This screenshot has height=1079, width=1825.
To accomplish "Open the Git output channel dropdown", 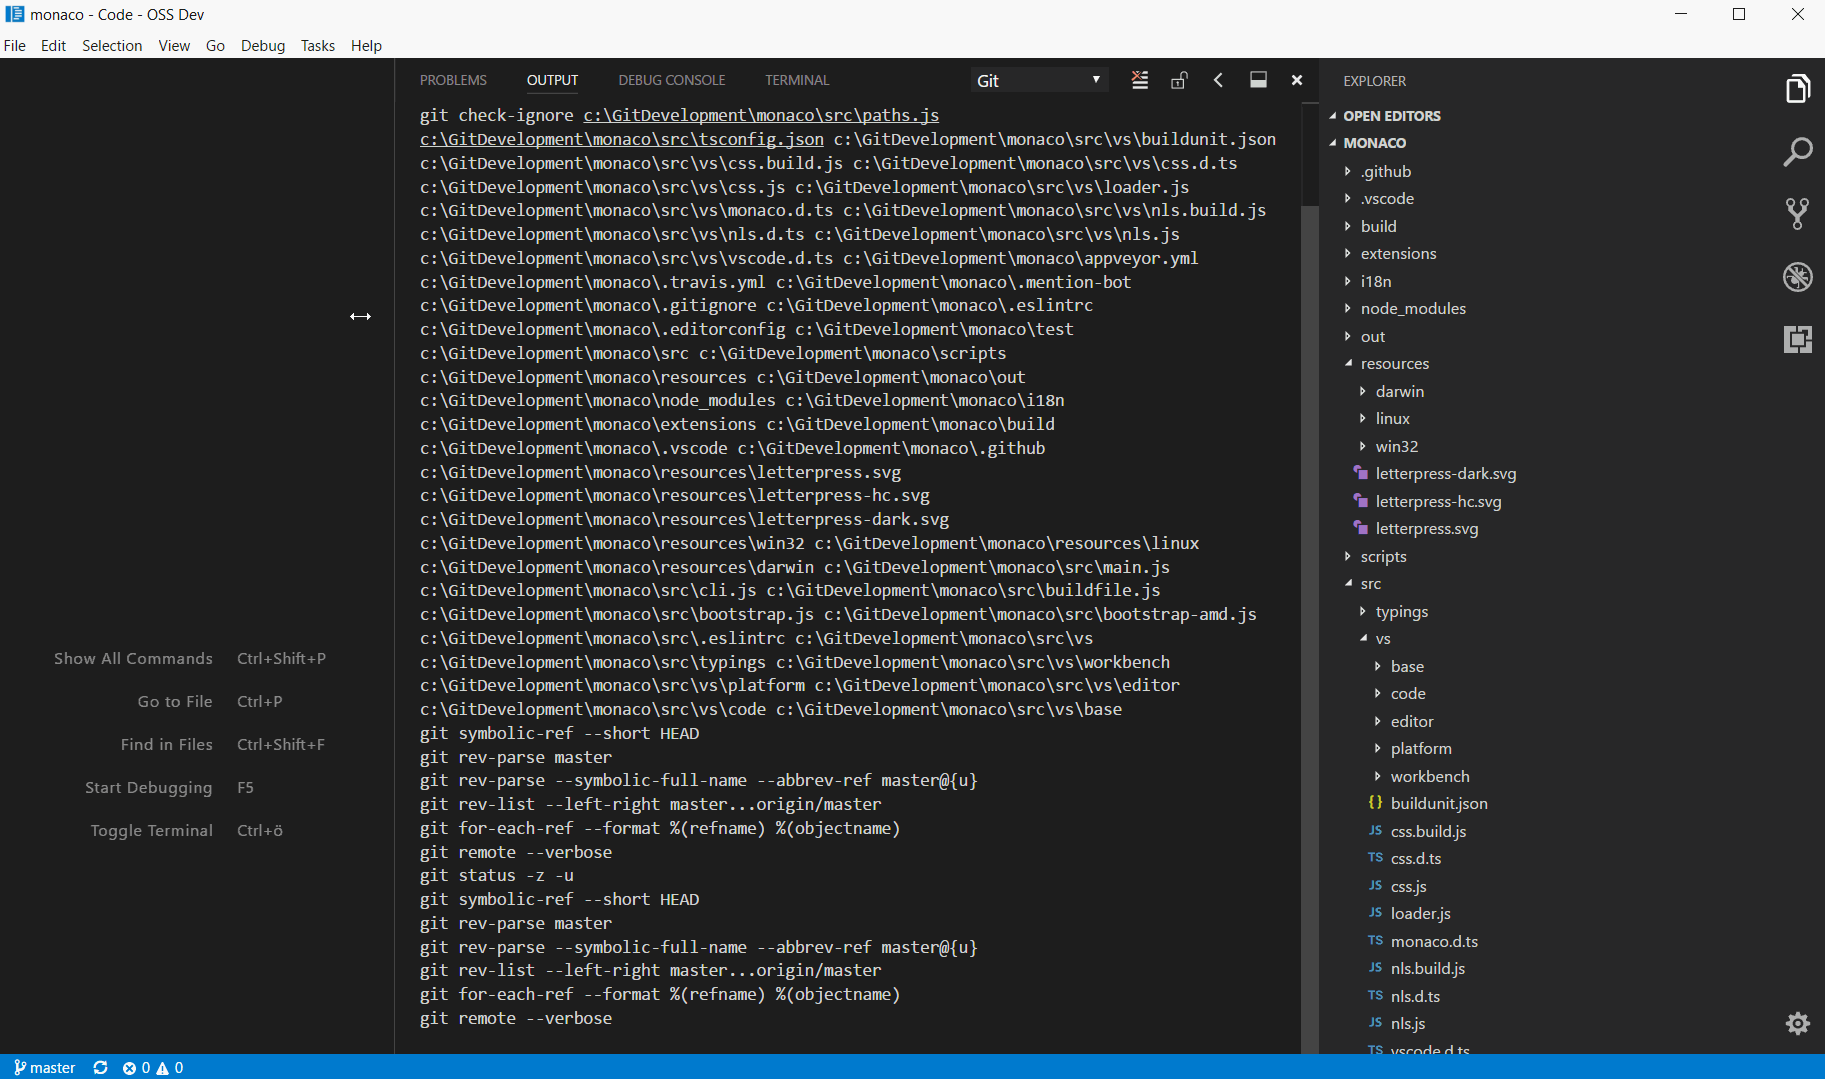I will pyautogui.click(x=1039, y=80).
